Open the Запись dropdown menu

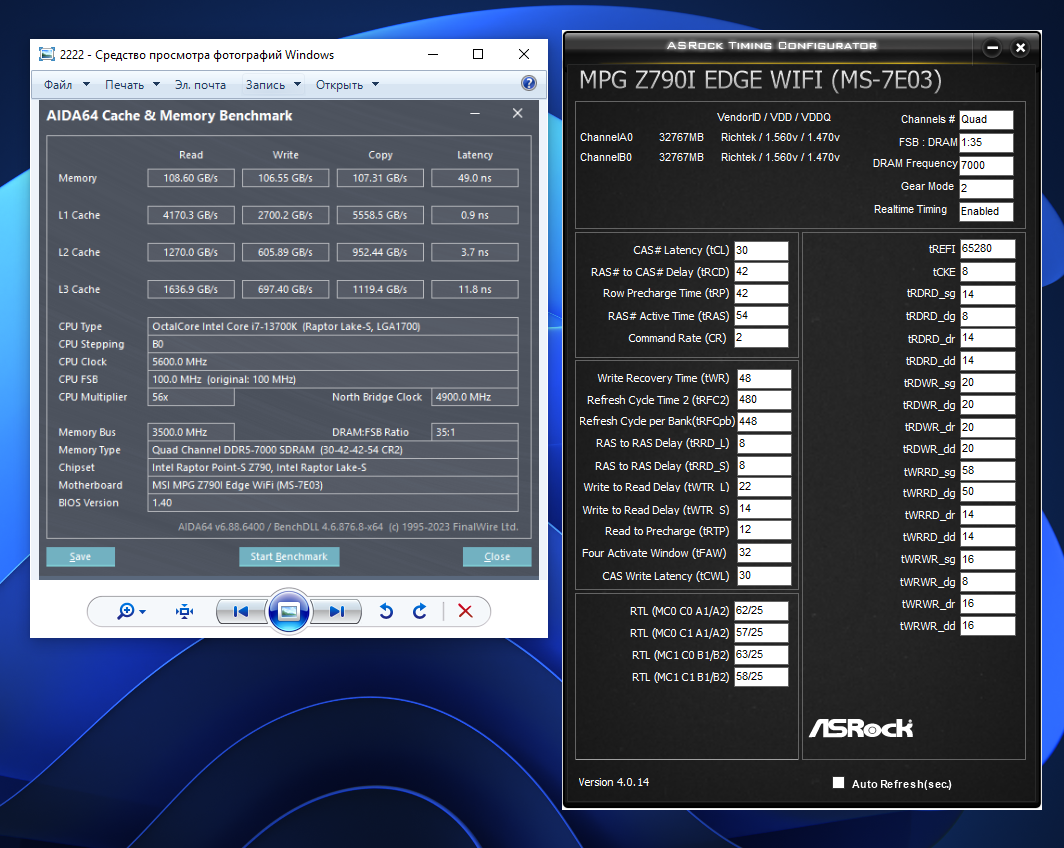click(x=273, y=85)
